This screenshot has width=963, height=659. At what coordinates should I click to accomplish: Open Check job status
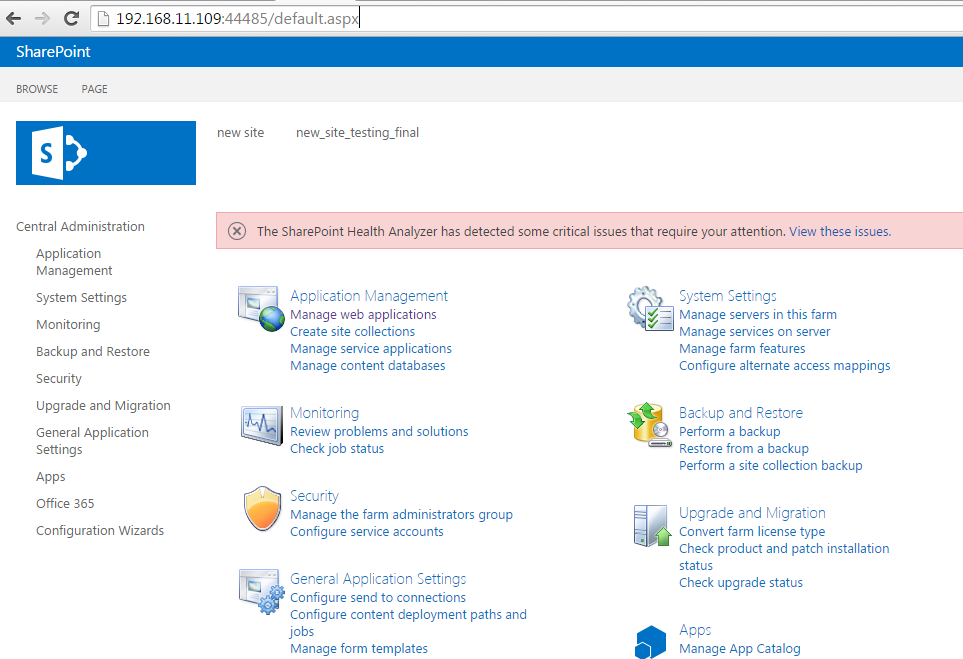click(337, 449)
